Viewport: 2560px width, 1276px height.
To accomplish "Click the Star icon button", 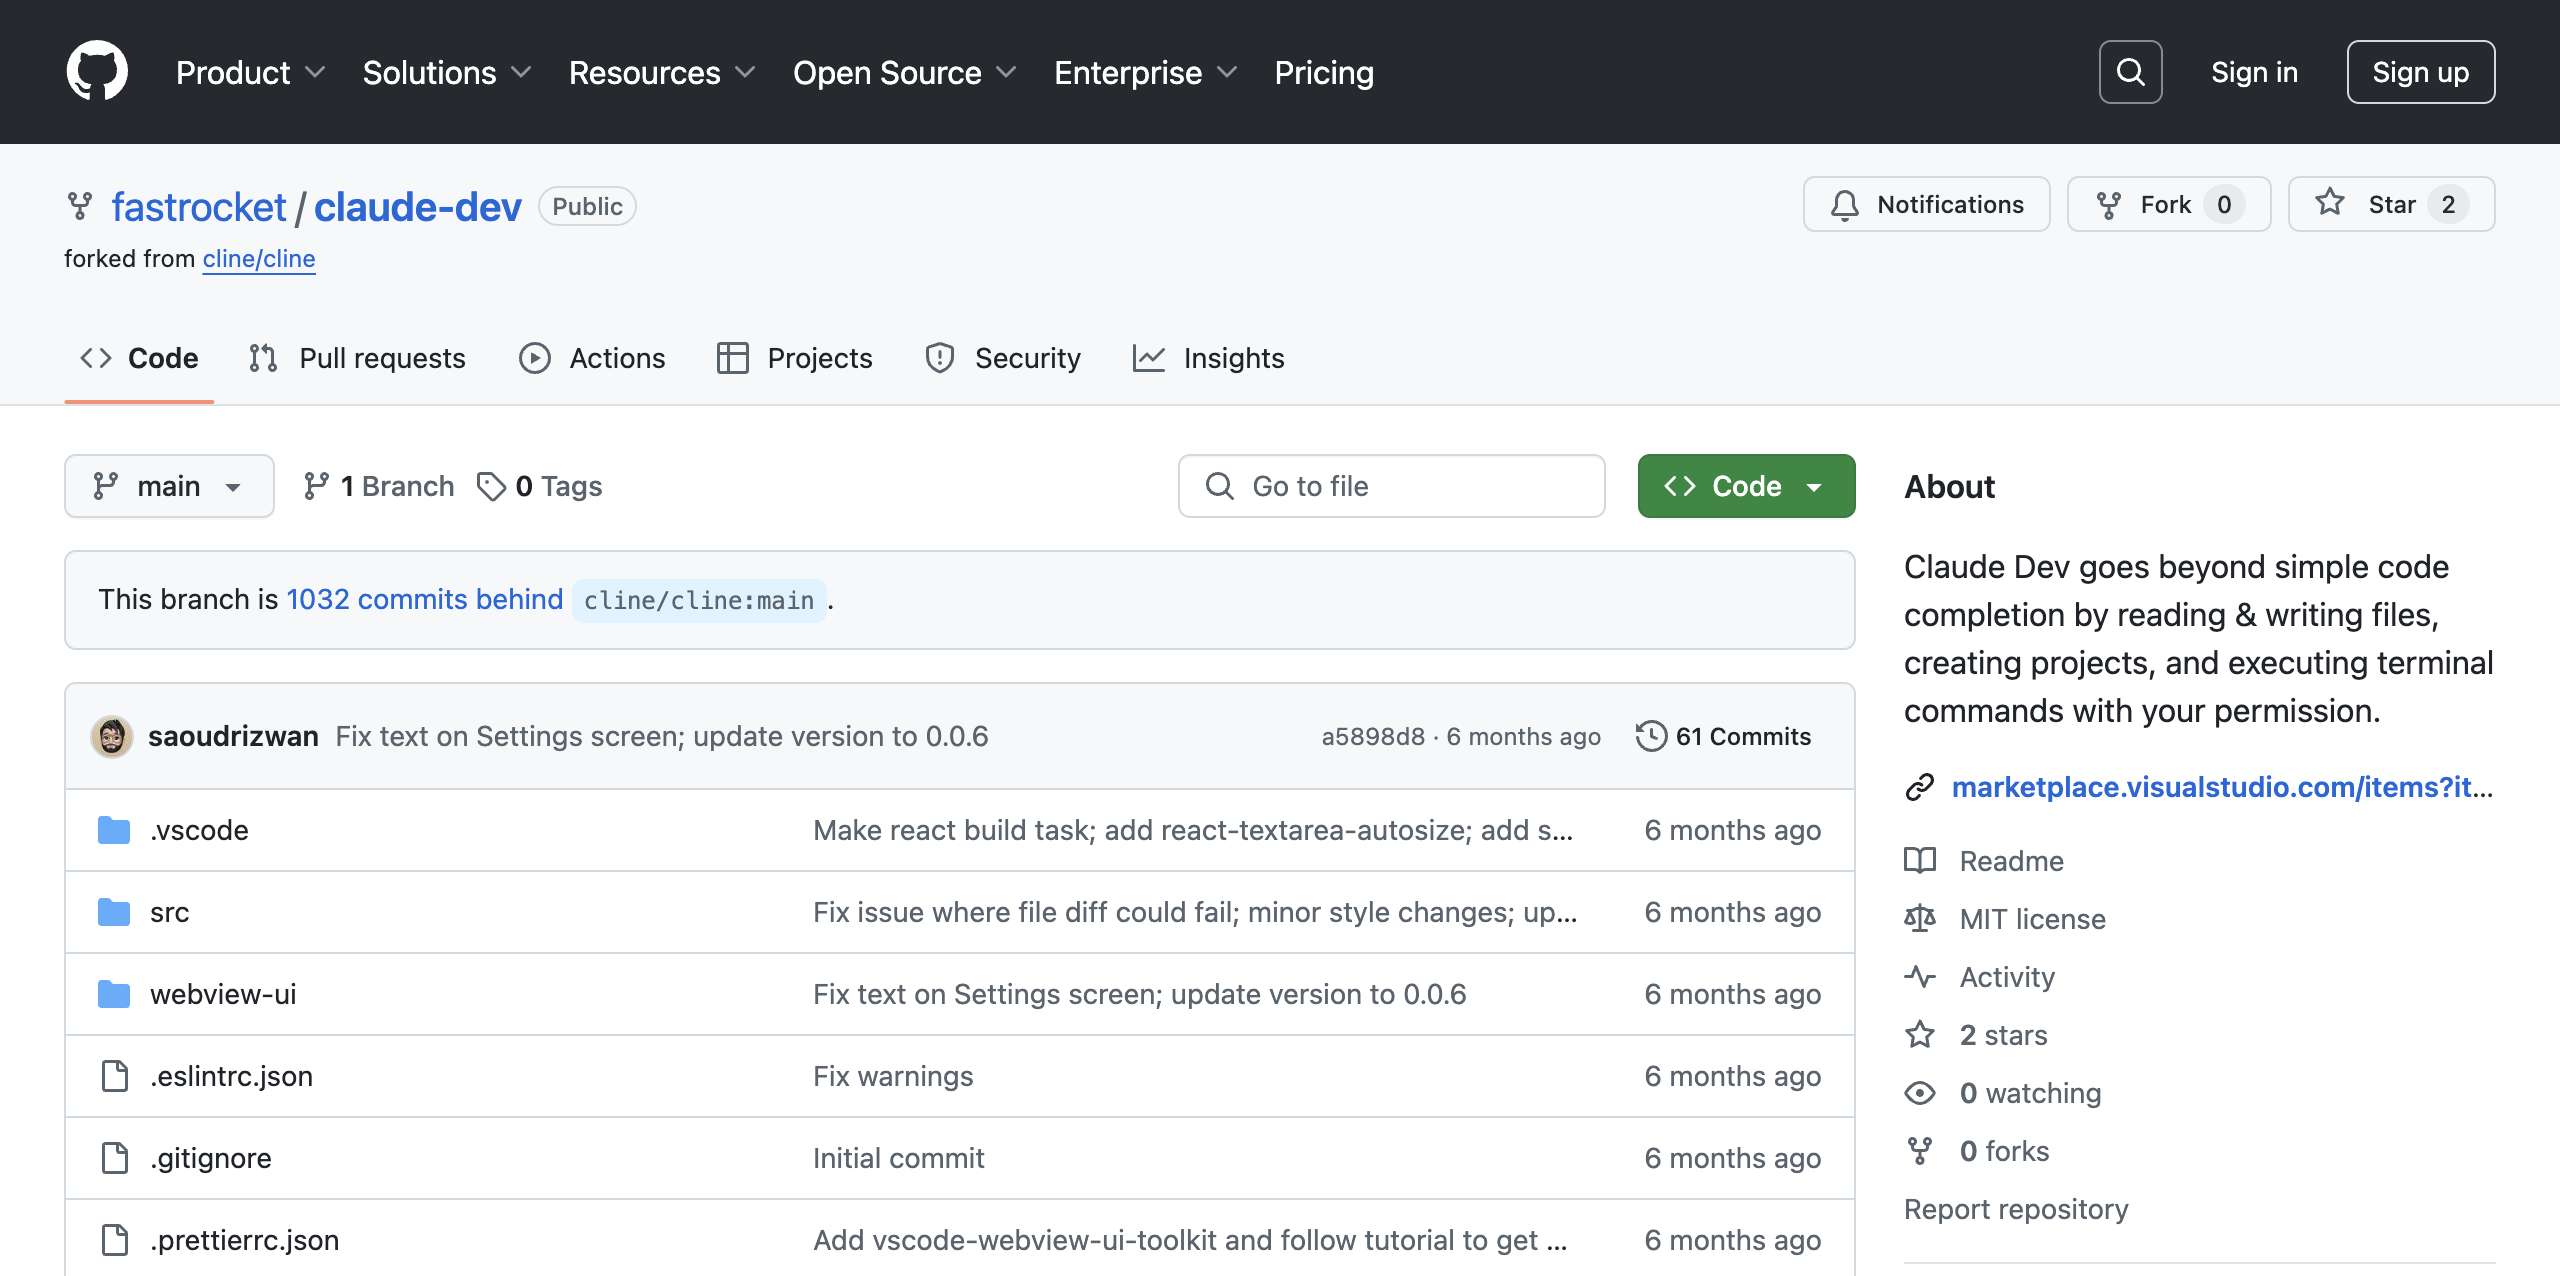I will (2330, 203).
